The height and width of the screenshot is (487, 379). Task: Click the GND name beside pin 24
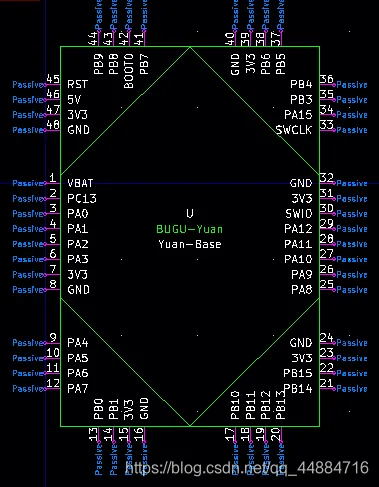coord(301,343)
